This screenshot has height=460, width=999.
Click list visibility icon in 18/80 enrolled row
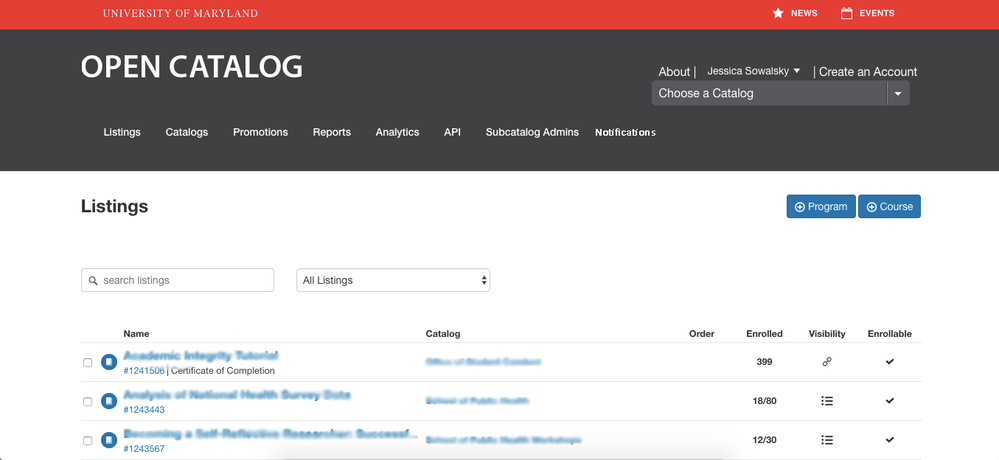pos(827,401)
